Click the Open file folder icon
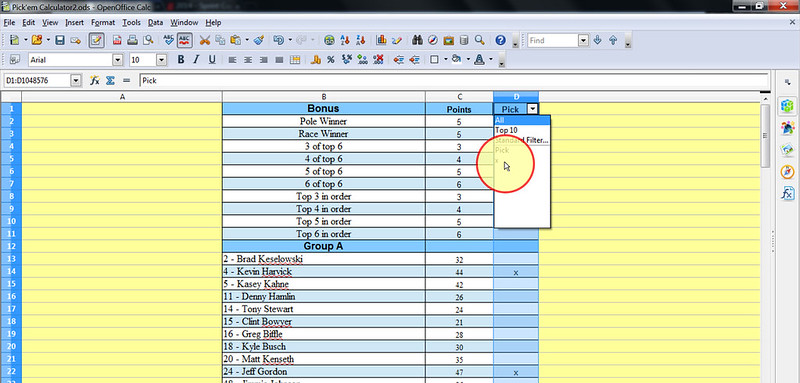 pos(37,40)
